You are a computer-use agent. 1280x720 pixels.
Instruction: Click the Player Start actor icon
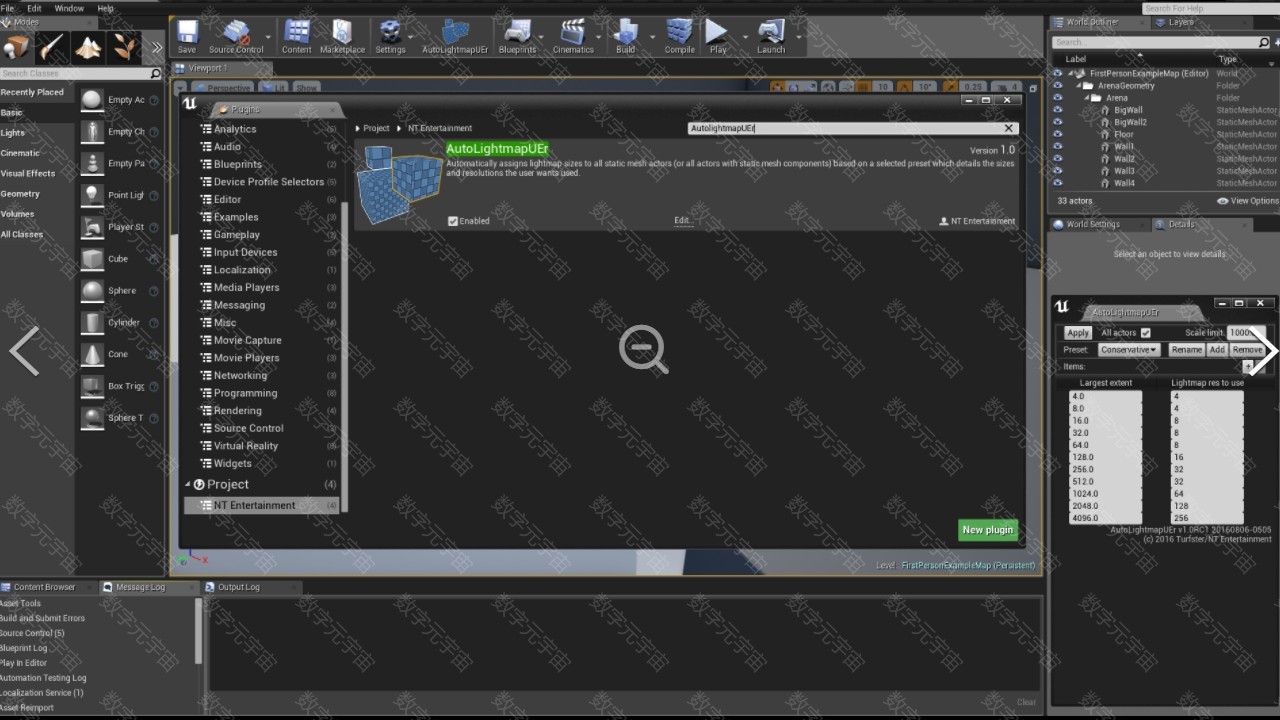(x=92, y=227)
